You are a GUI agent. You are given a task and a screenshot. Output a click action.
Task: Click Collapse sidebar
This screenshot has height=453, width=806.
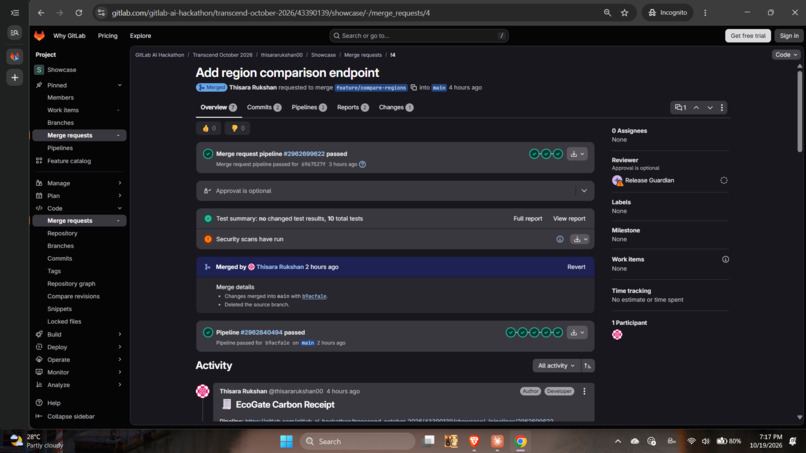tap(70, 416)
